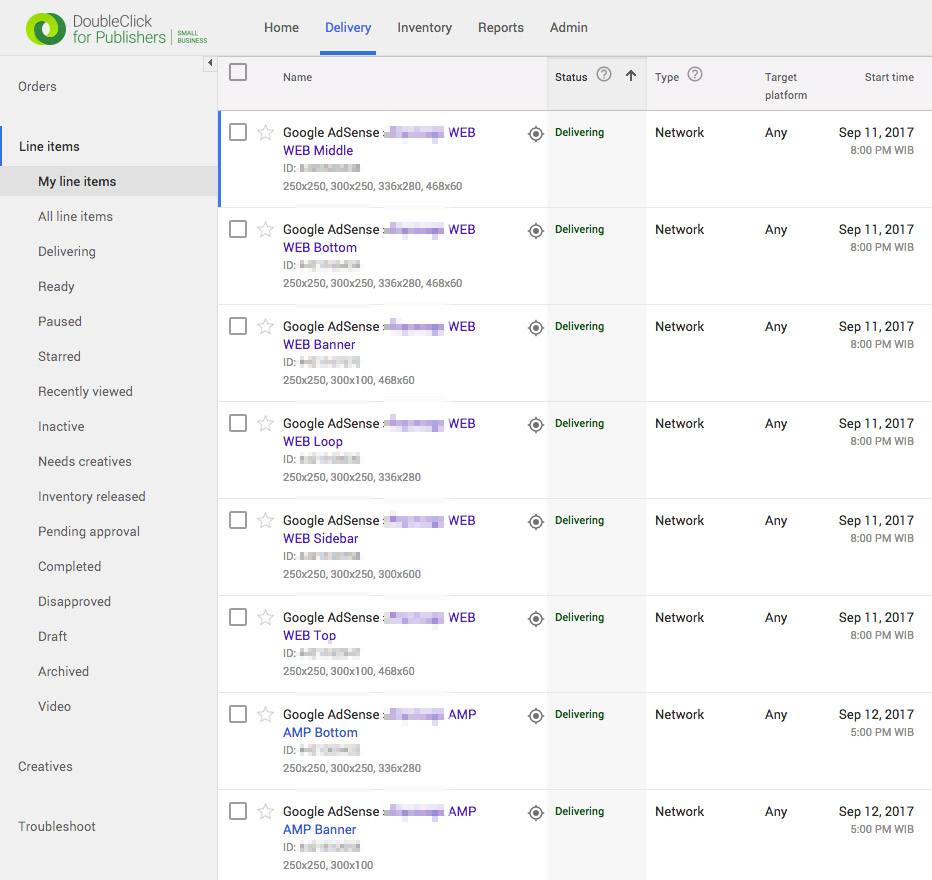This screenshot has height=880, width=932.
Task: Star the WEB Loop line item
Action: [x=265, y=423]
